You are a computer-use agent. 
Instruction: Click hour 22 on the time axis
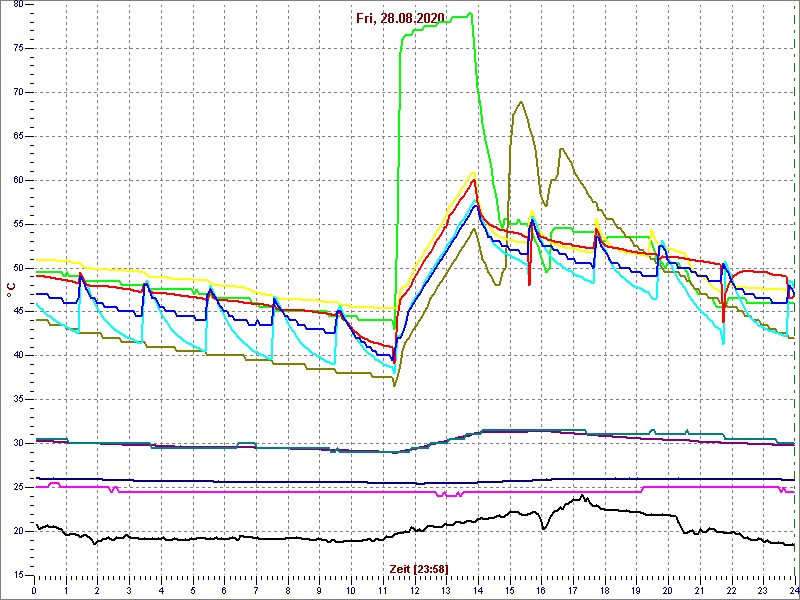(731, 589)
